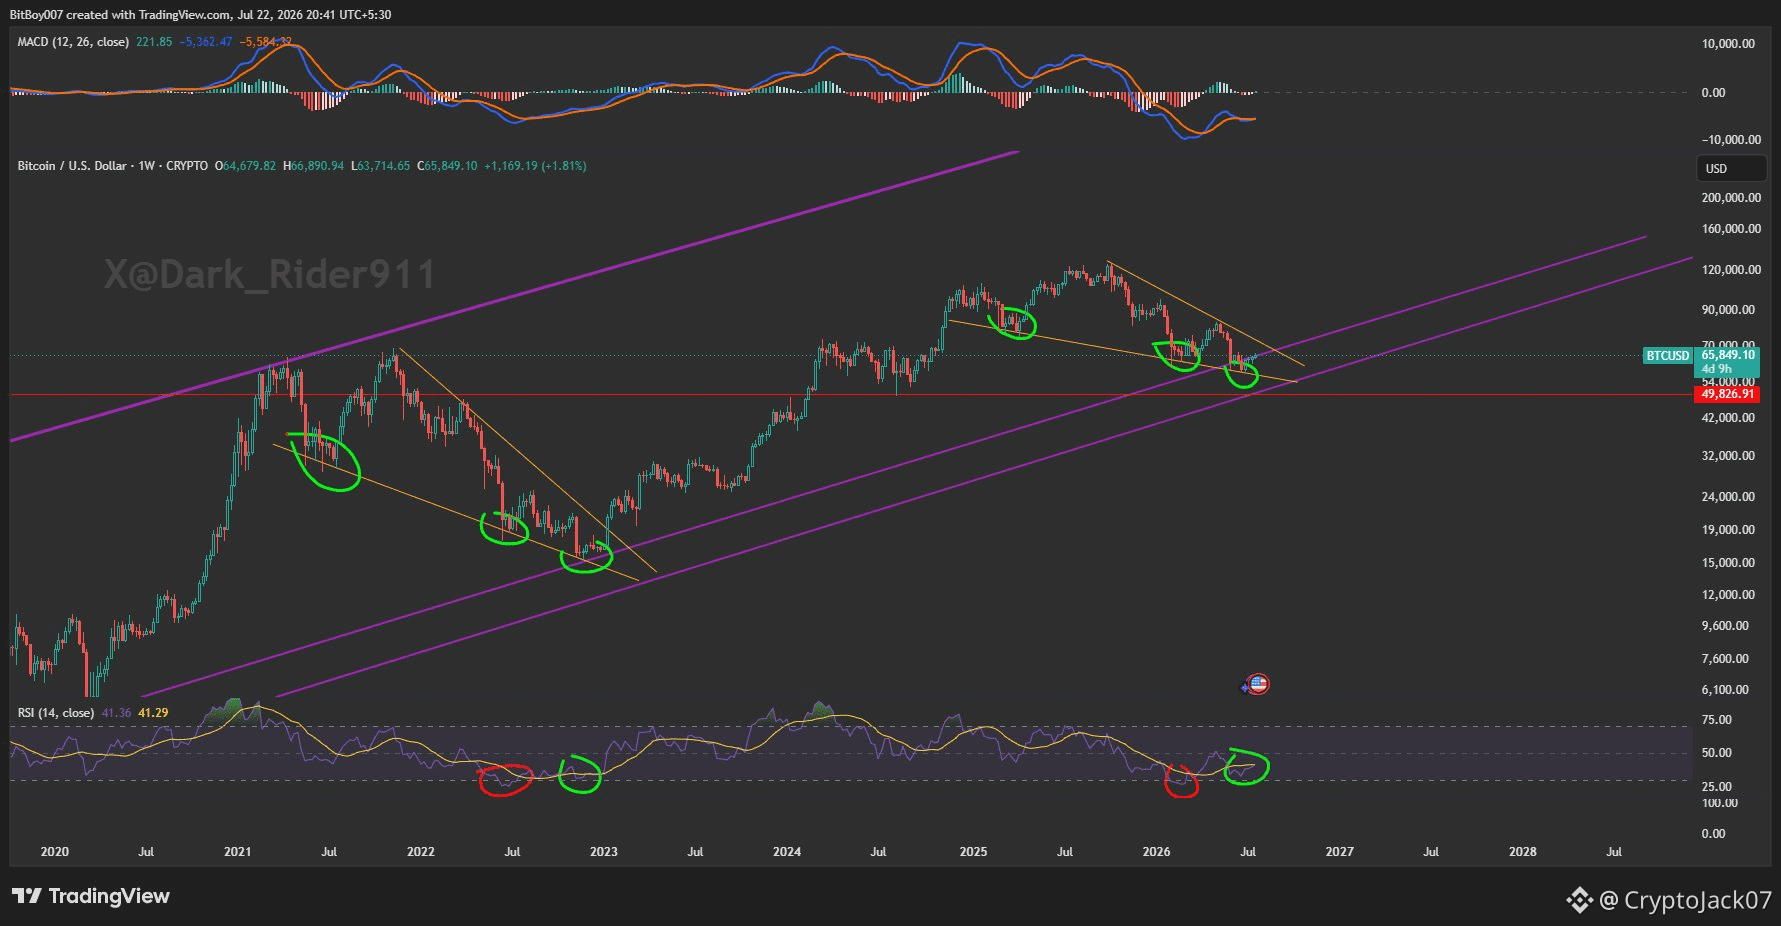
Task: Click the BitBoy007 created with TradingView.com header
Action: coord(200,15)
